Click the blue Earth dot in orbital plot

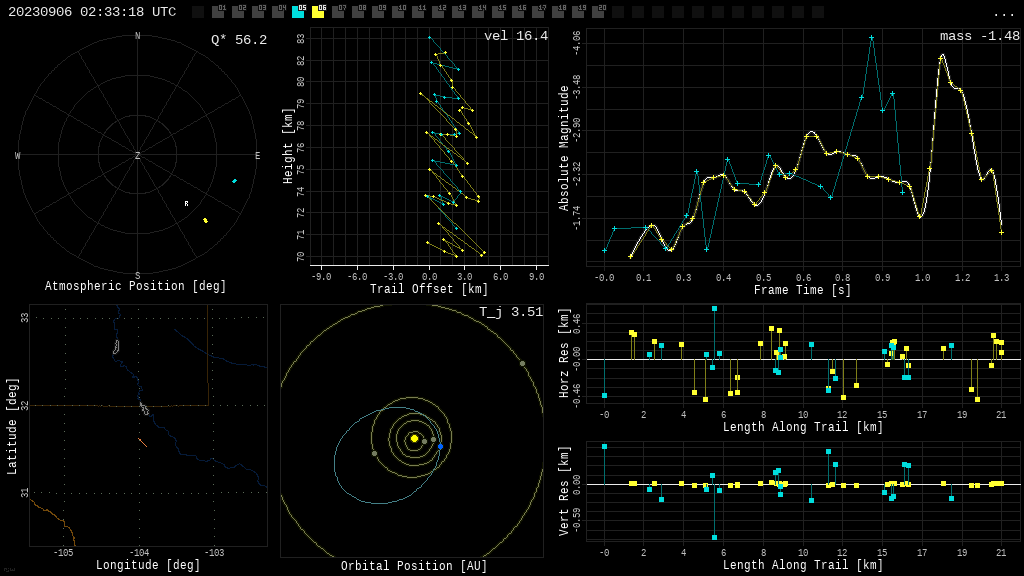click(440, 447)
